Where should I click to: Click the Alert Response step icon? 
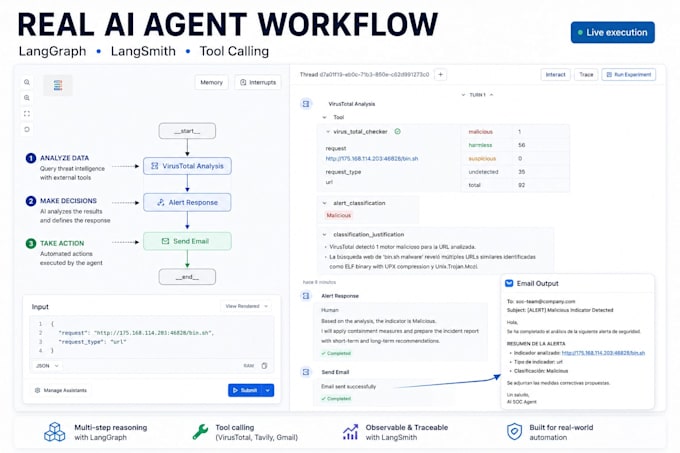pyautogui.click(x=306, y=296)
